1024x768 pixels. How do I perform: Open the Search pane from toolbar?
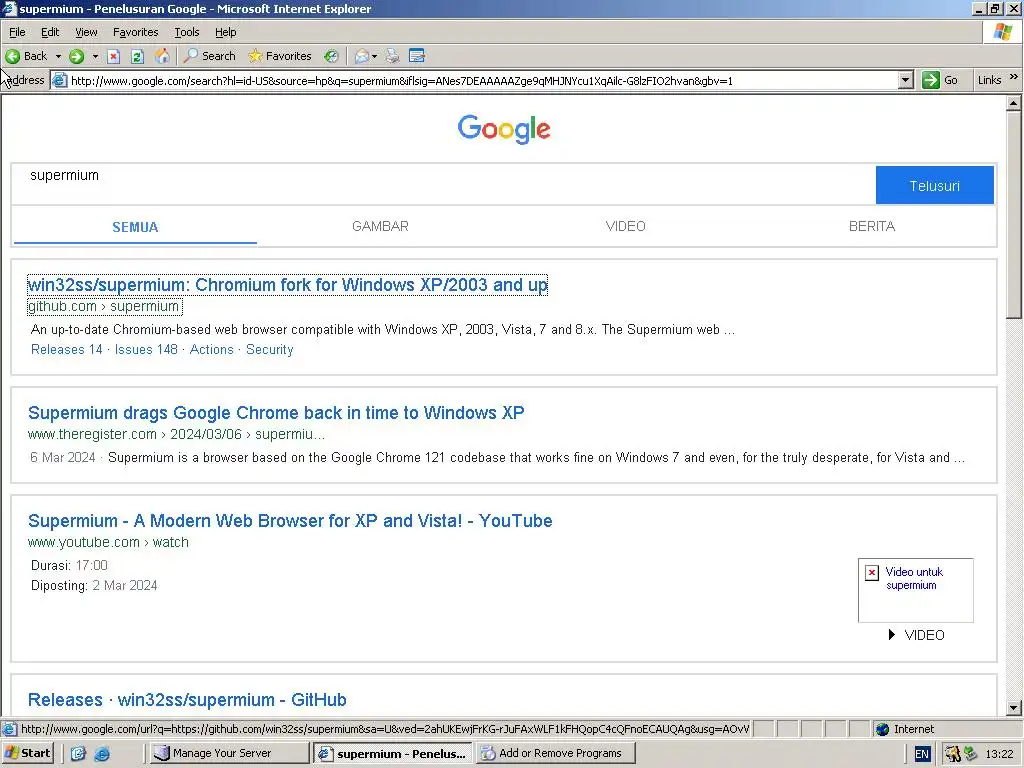(210, 56)
